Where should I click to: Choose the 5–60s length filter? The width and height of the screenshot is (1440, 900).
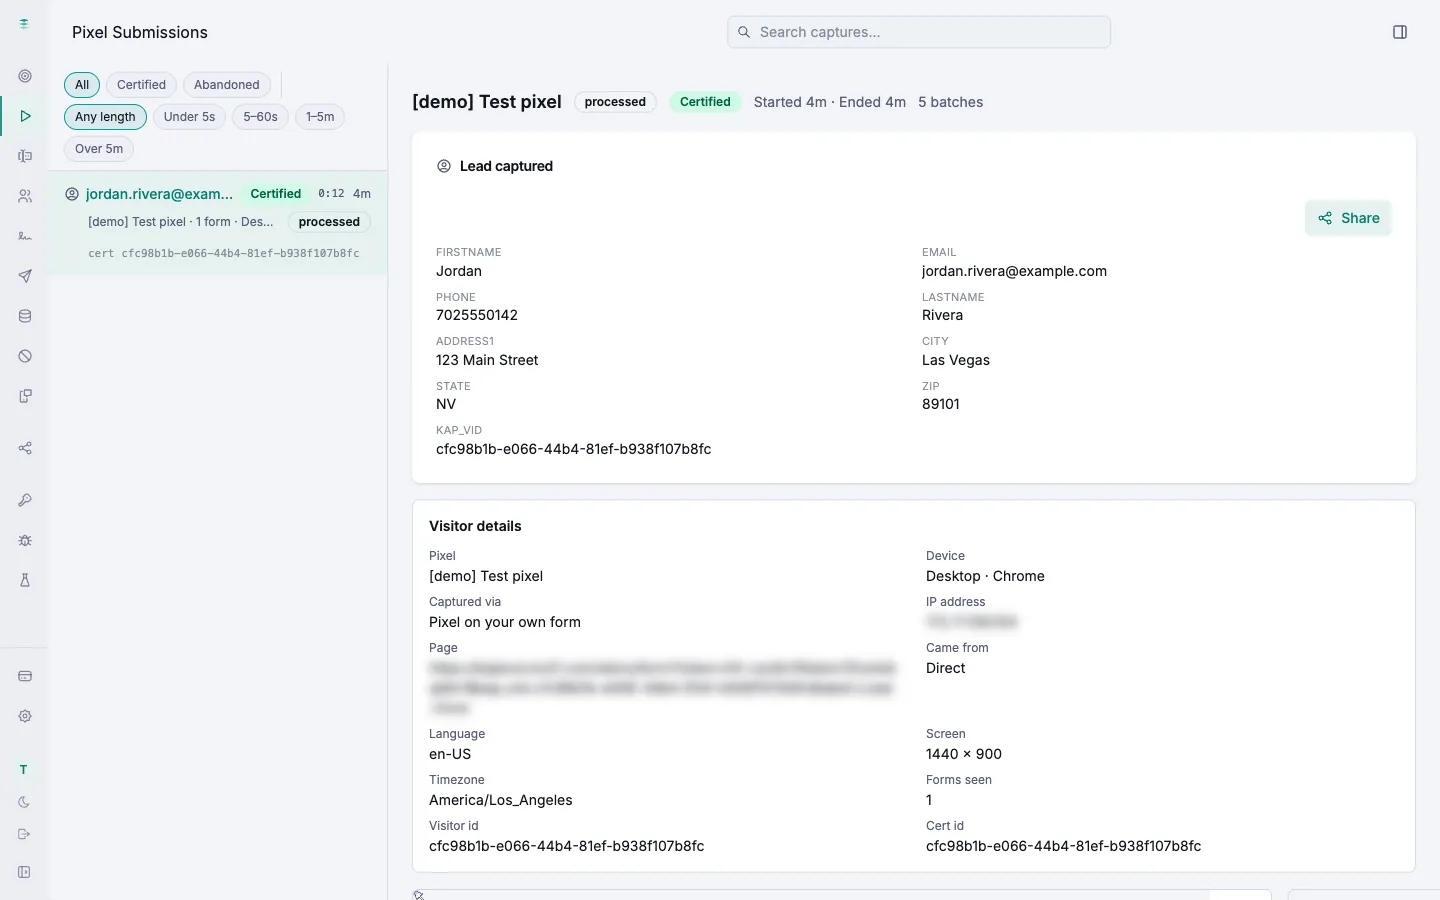point(260,117)
